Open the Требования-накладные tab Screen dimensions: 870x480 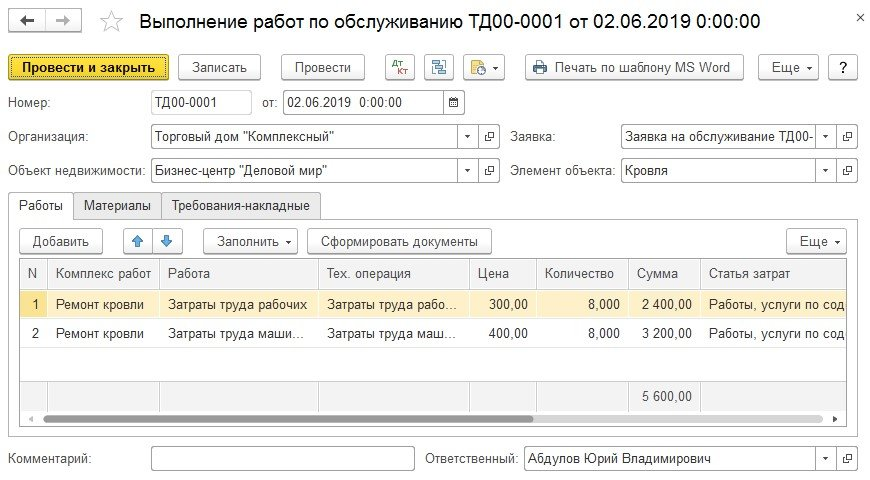[241, 206]
